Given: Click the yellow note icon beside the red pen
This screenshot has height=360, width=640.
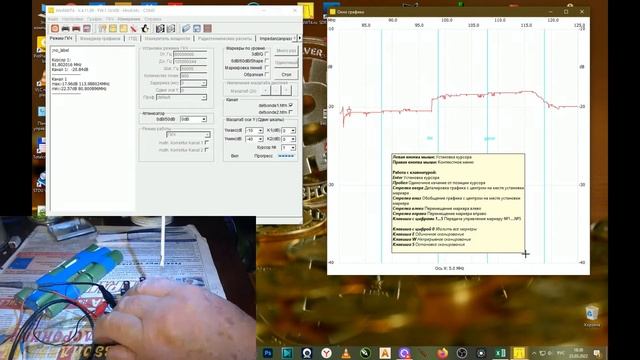Looking at the screenshot, I should (x=123, y=29).
